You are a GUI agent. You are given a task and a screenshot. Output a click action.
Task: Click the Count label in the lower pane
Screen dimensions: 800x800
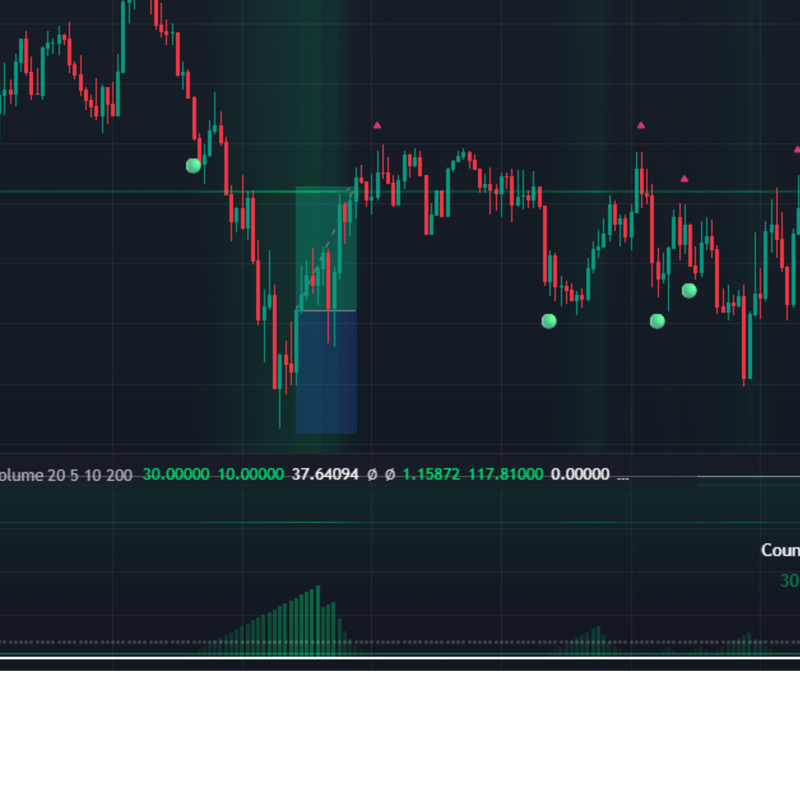780,550
